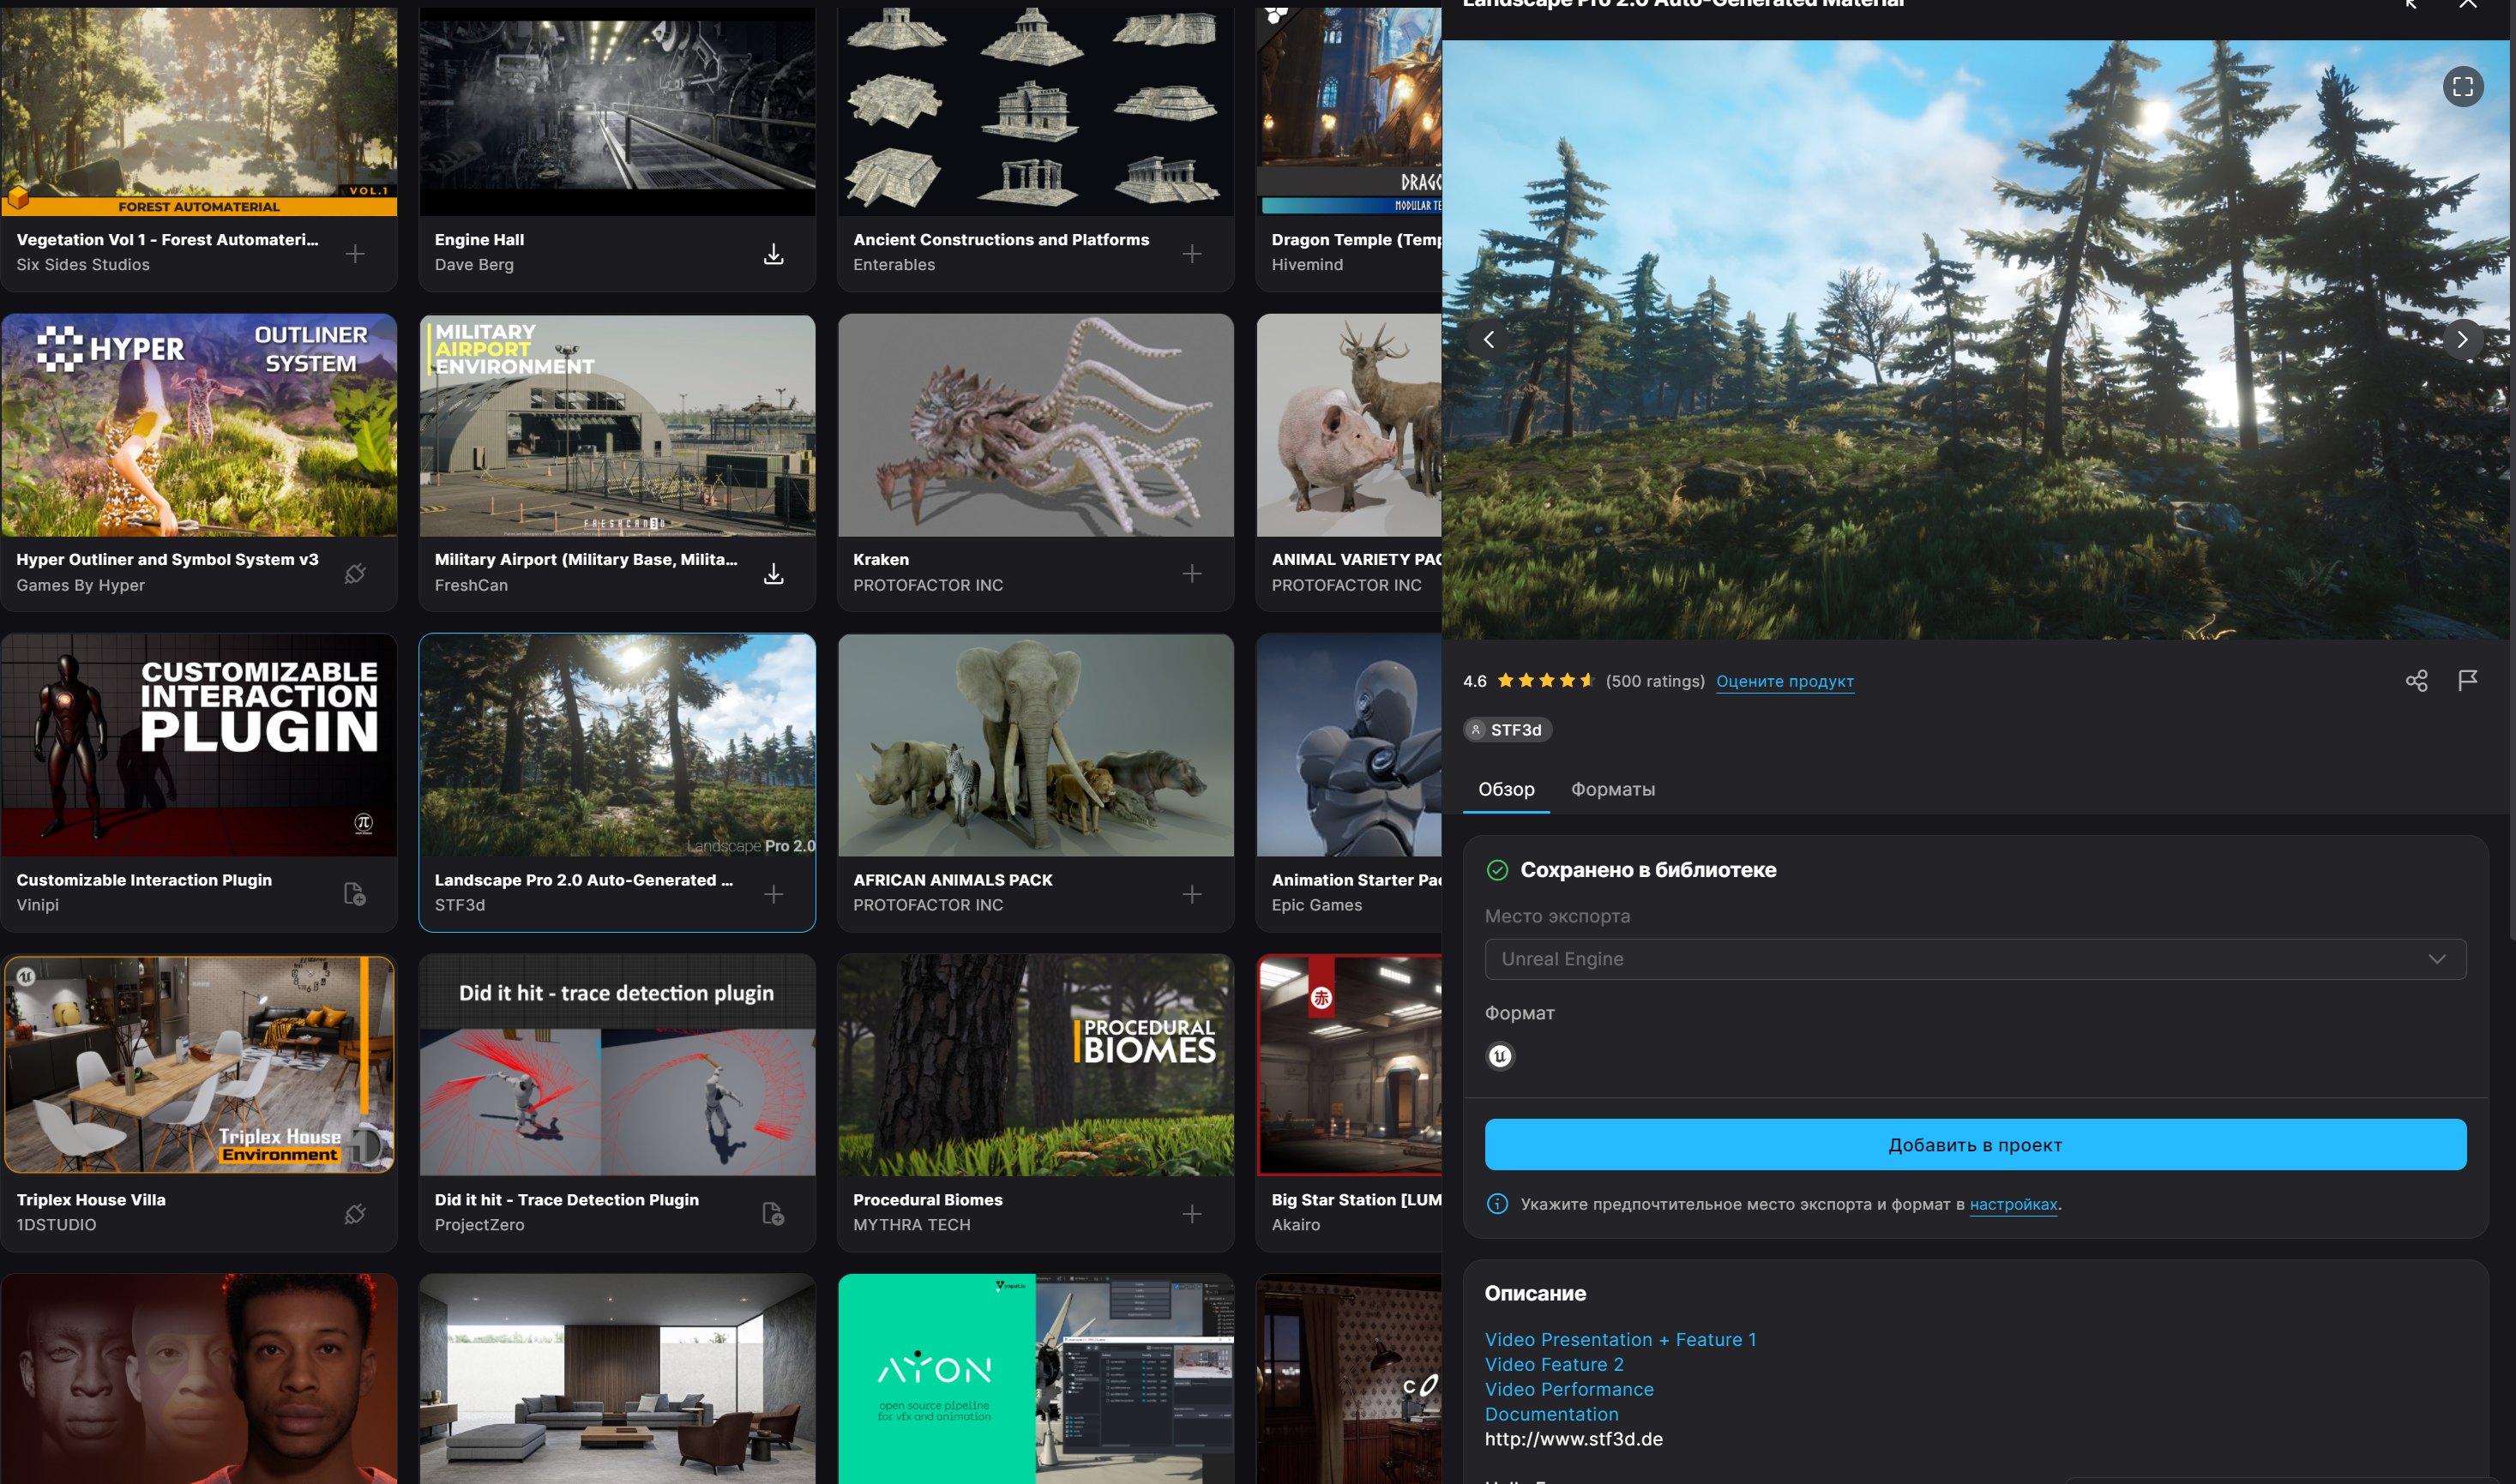The width and height of the screenshot is (2516, 1484).
Task: Go to previous preview image arrow
Action: [1488, 340]
